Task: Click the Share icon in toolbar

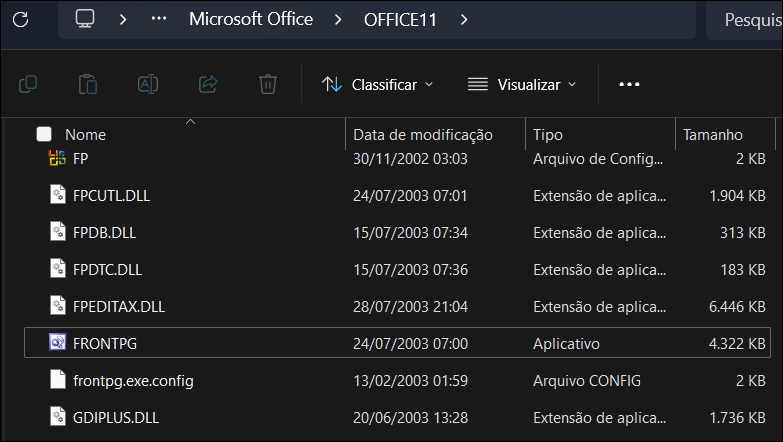Action: [208, 84]
